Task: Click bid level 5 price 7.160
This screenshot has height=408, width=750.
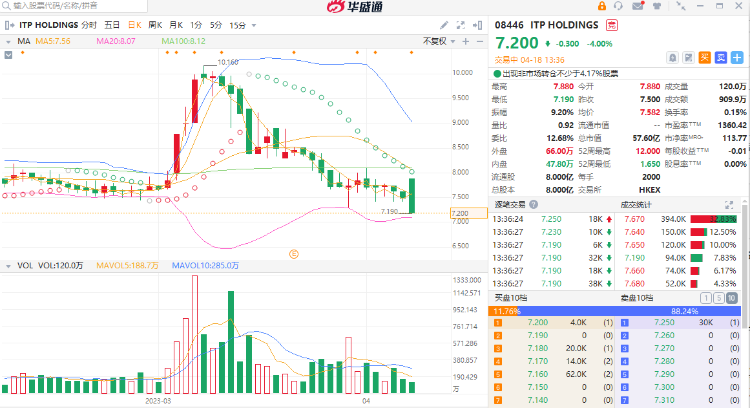Action: [538, 375]
